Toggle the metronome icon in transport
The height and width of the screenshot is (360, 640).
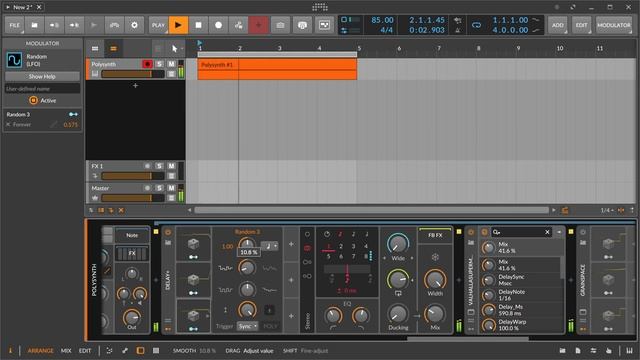coord(458,30)
